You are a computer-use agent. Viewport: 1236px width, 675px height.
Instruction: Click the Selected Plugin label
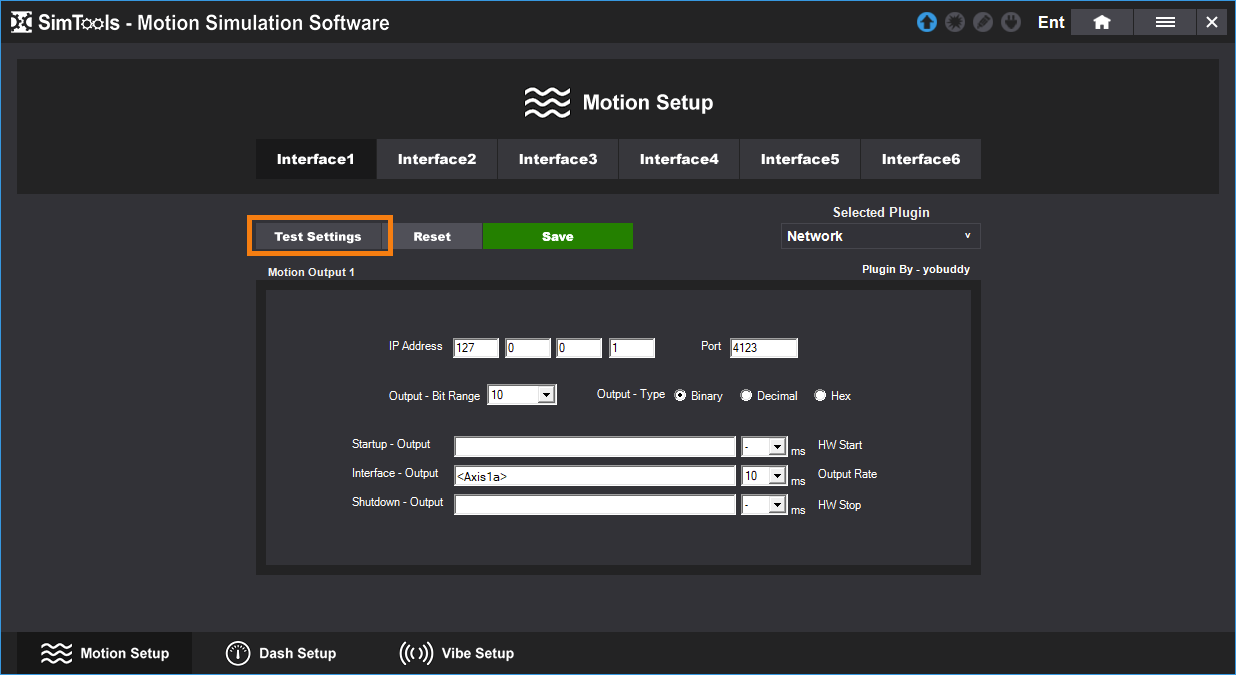tap(881, 212)
